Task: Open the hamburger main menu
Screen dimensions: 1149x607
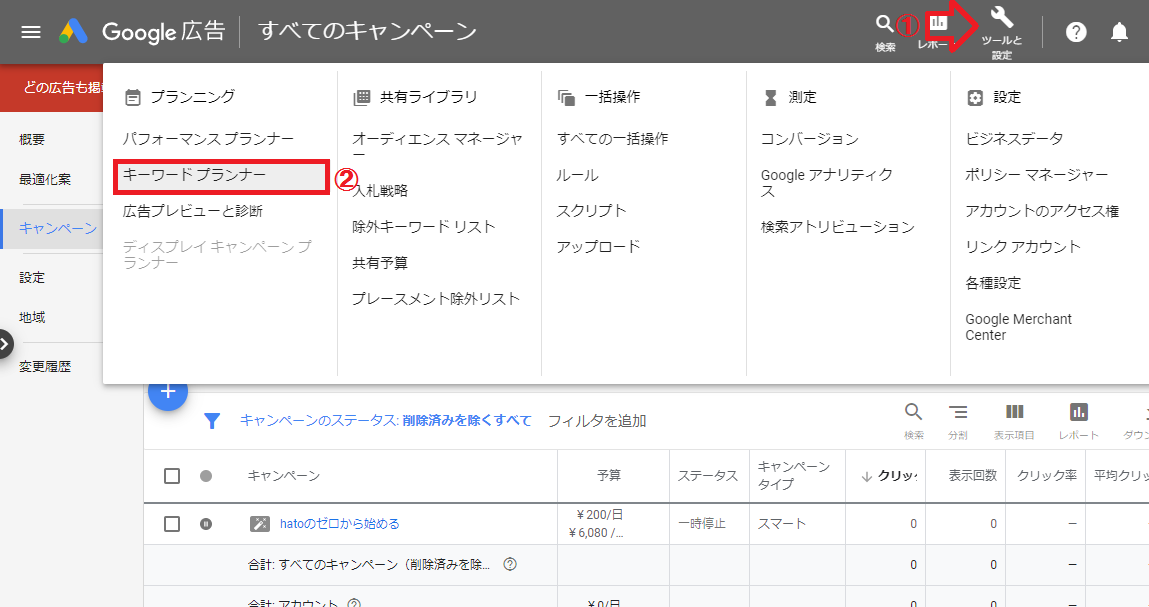Action: [x=31, y=32]
